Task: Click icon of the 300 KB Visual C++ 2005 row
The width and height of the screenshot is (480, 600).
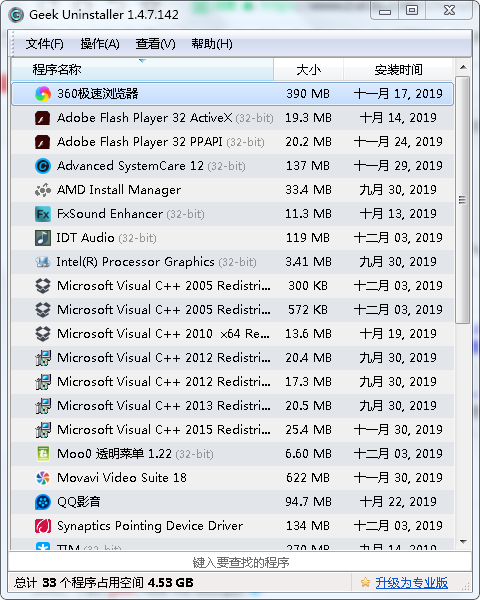Action: (43, 286)
